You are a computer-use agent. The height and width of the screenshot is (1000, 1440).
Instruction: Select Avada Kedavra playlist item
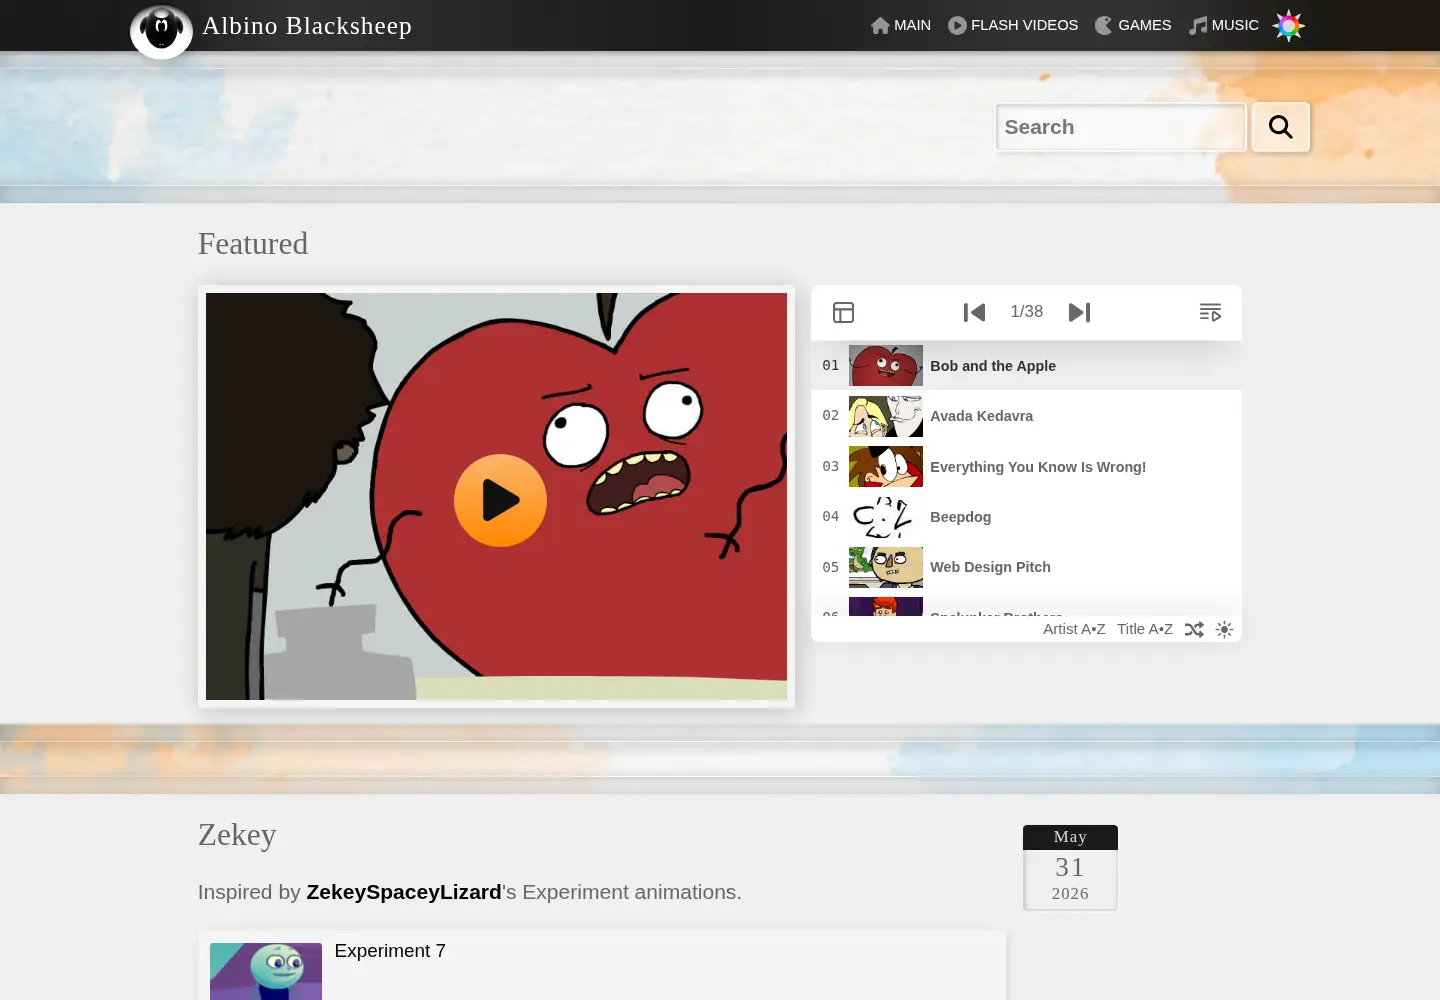tap(1026, 416)
